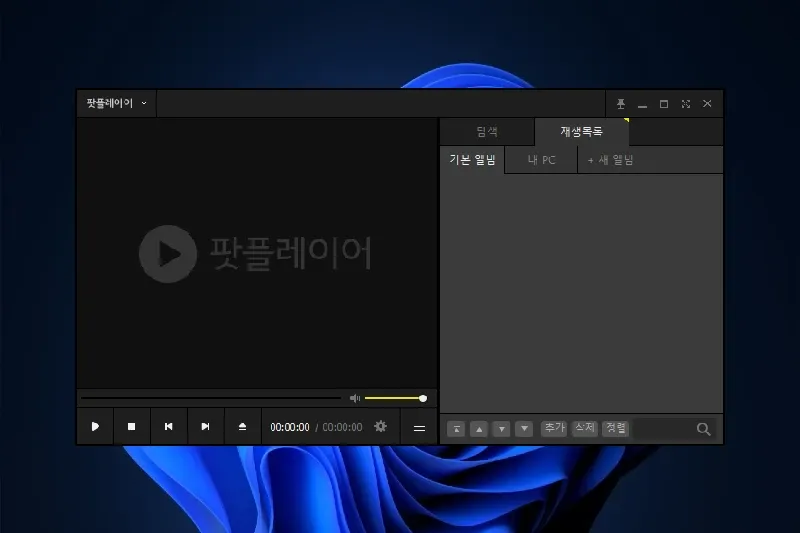Click the 추가 button to add files
Screen dimensions: 800x533
(x=554, y=428)
